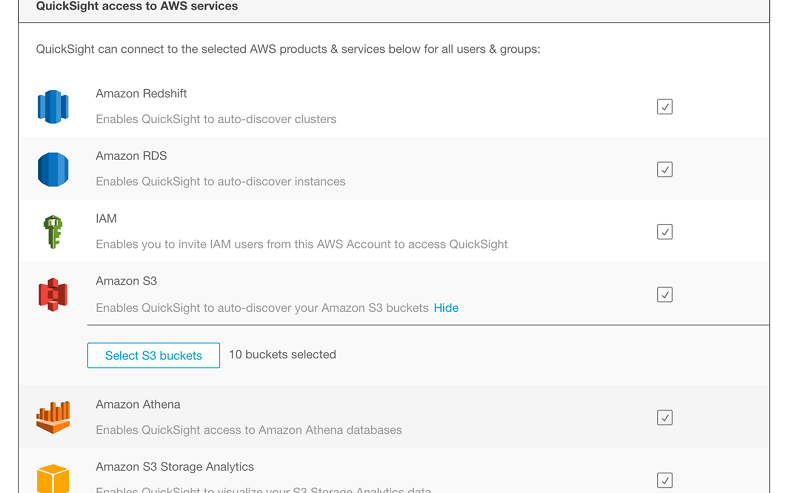Viewport: 800px width, 493px height.
Task: Uncheck the Amazon Redshift checkbox
Action: [x=665, y=107]
